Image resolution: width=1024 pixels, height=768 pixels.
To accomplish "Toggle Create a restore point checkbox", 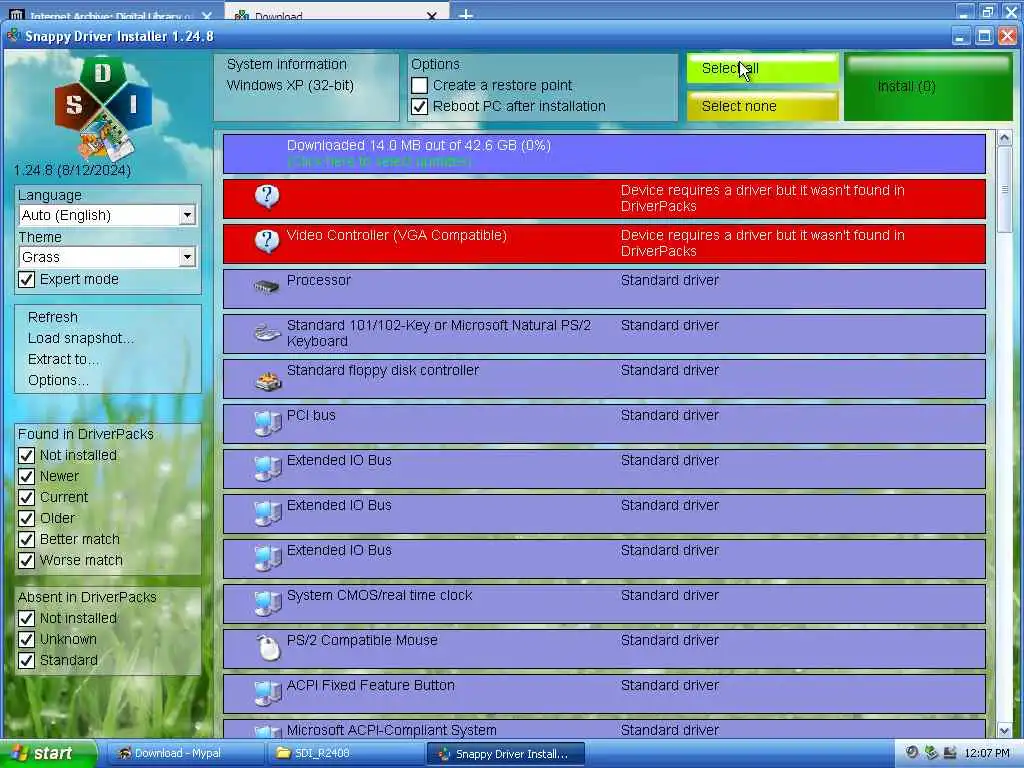I will coord(419,86).
